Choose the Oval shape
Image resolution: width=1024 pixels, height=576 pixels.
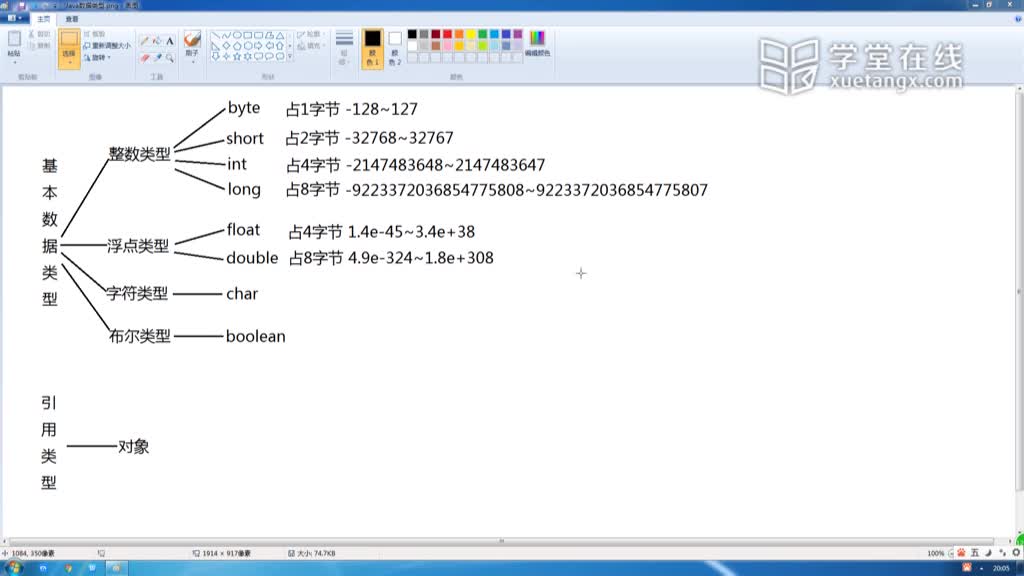click(237, 35)
